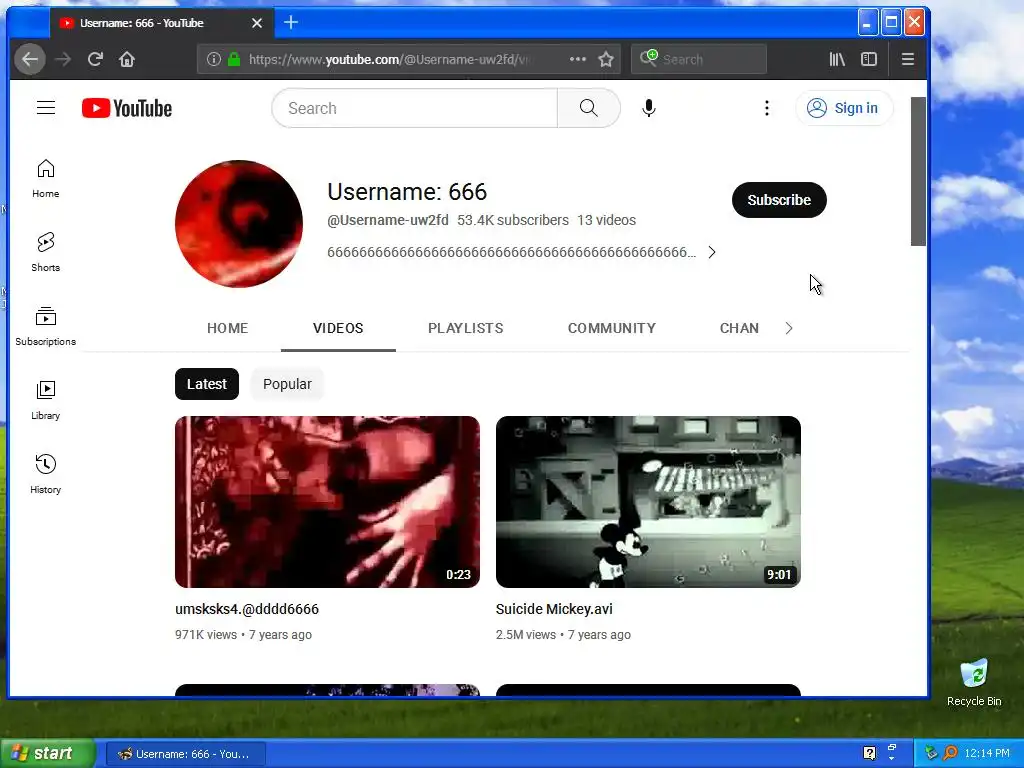Open the Windows start menu

pos(47,754)
